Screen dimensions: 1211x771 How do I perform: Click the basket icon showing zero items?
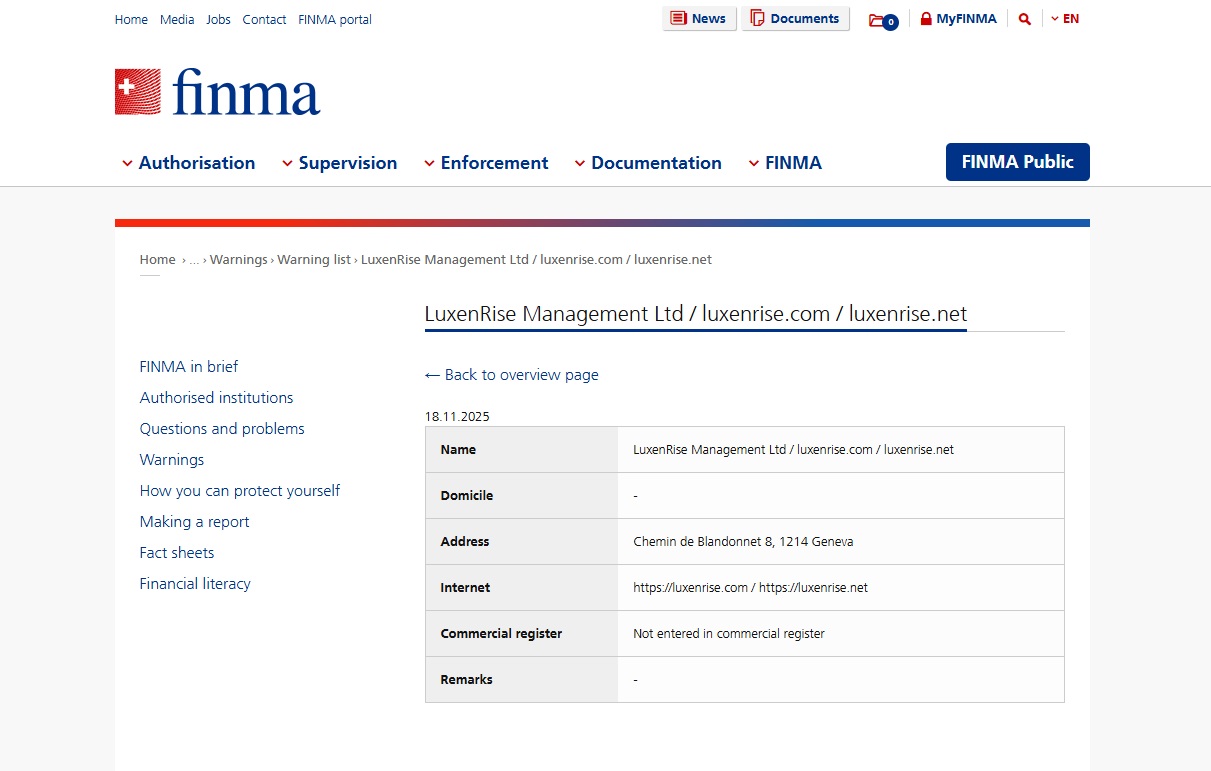(879, 20)
